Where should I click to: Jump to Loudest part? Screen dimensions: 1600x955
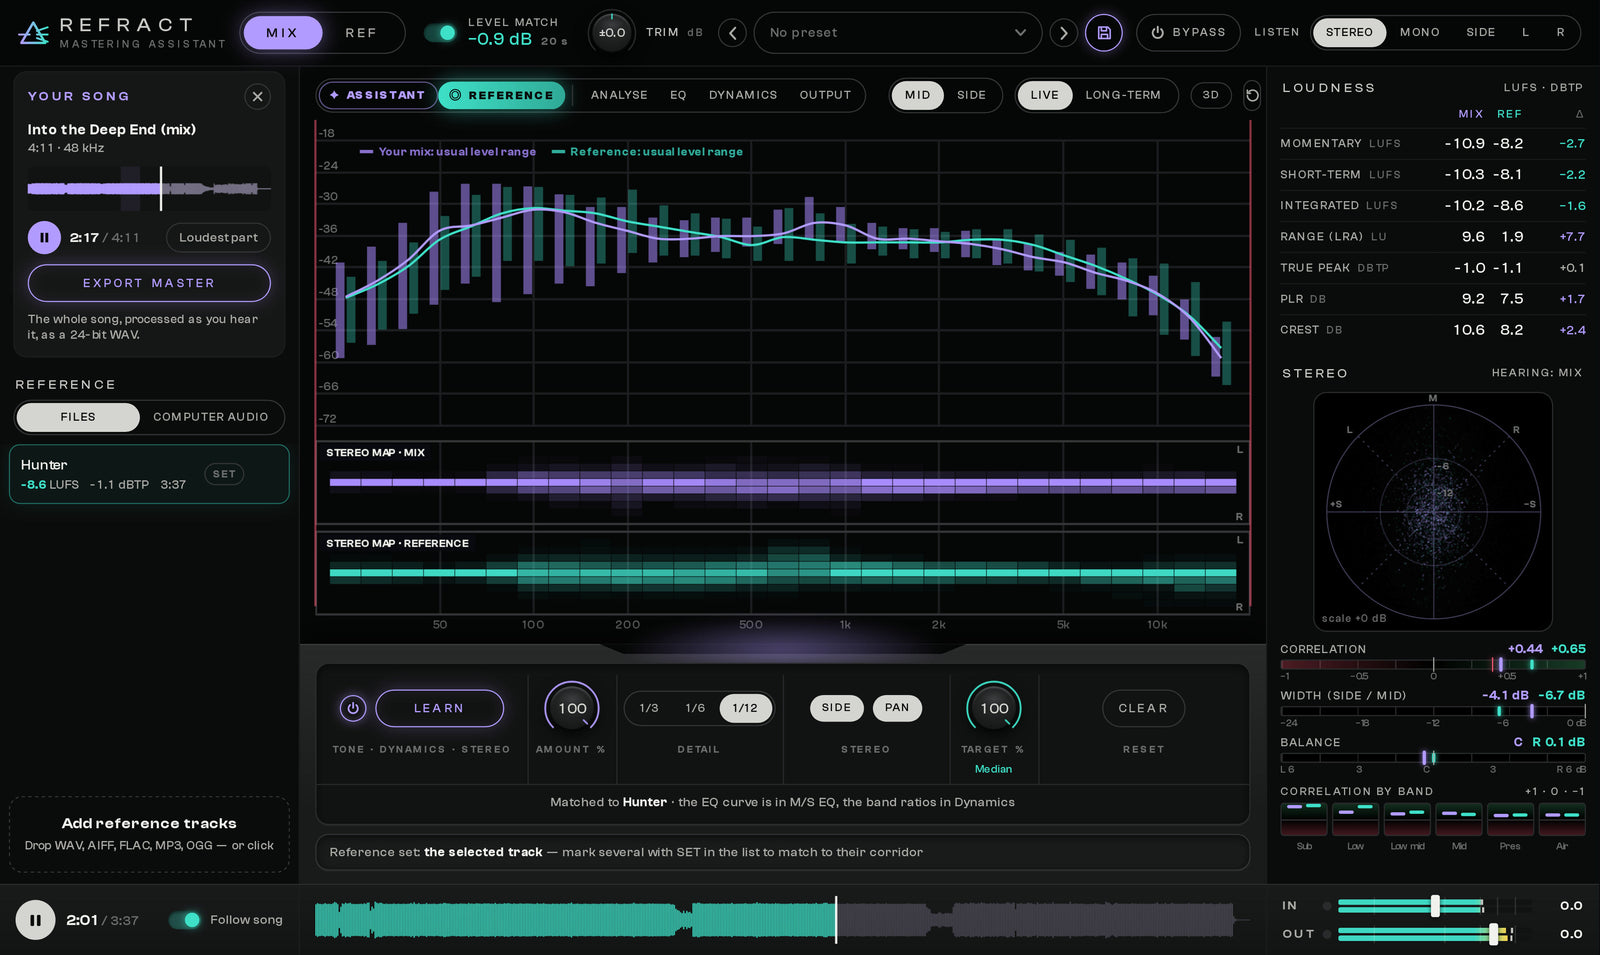218,238
